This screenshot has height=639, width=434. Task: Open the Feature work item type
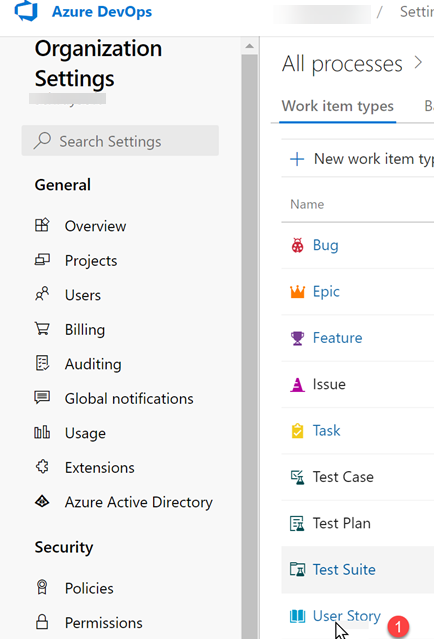pyautogui.click(x=337, y=338)
